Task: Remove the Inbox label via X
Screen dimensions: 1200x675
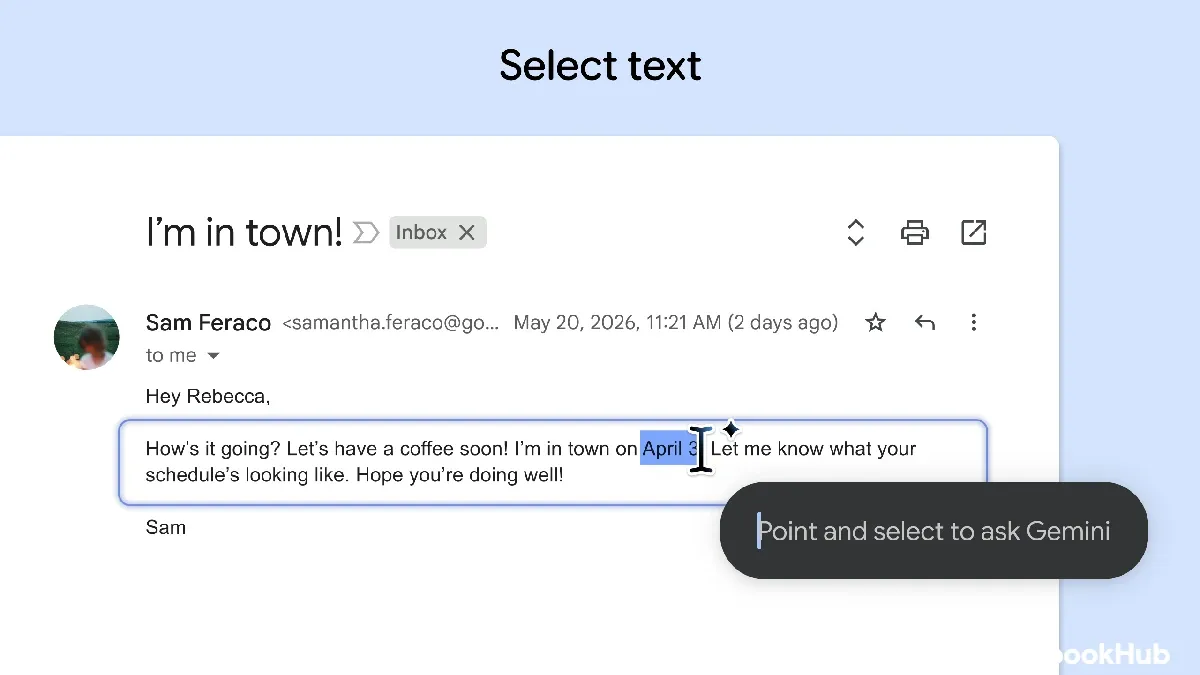Action: tap(466, 232)
